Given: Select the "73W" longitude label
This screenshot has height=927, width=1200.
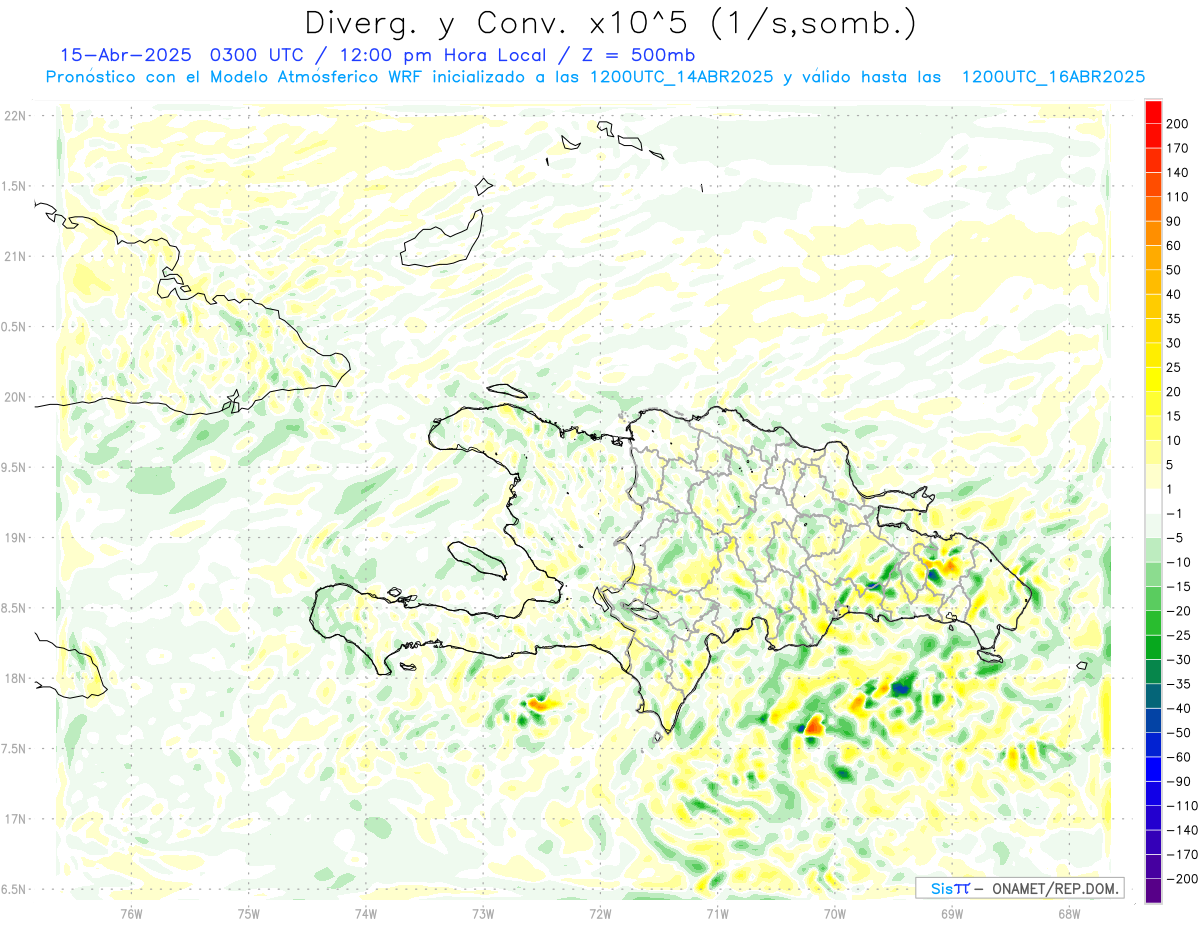Looking at the screenshot, I should 483,913.
